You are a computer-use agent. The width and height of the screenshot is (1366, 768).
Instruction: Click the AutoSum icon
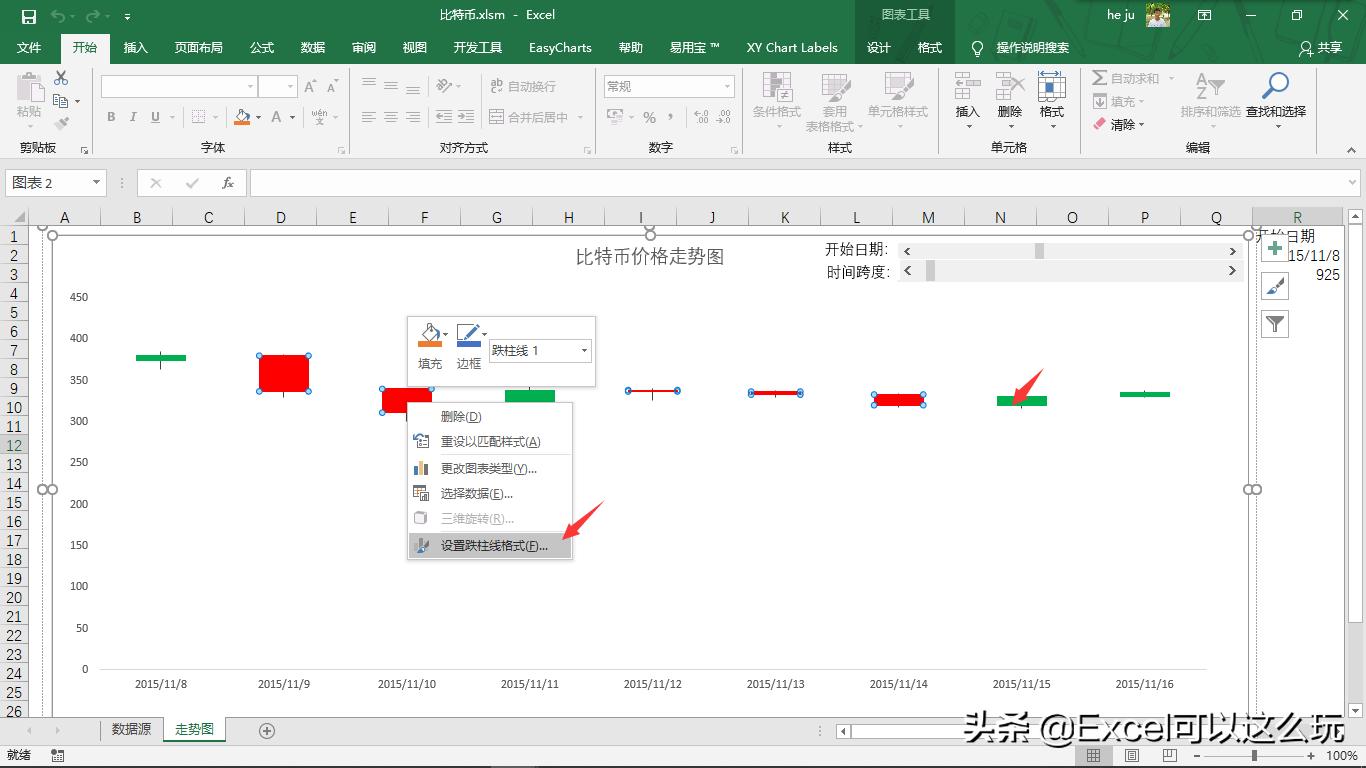click(x=1100, y=78)
